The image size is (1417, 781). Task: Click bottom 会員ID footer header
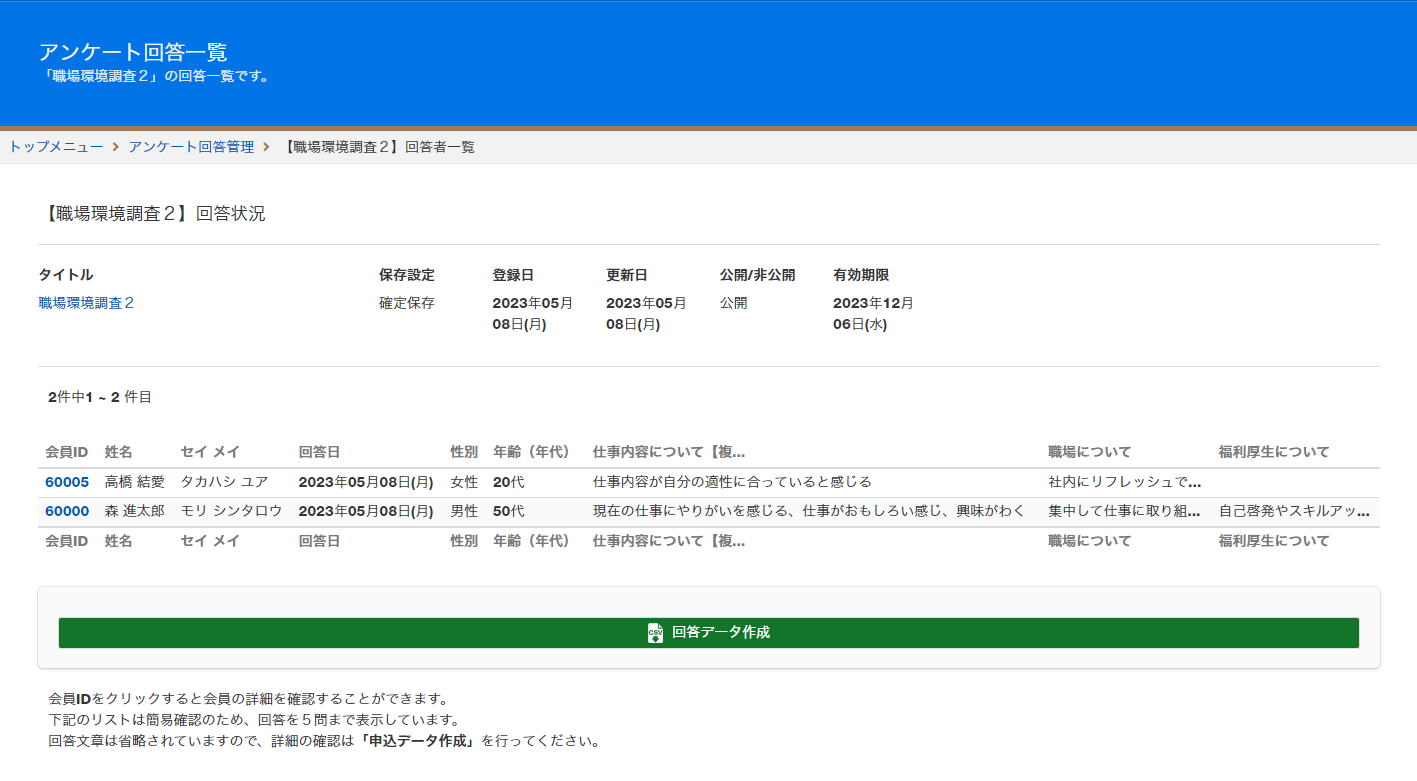pos(67,541)
